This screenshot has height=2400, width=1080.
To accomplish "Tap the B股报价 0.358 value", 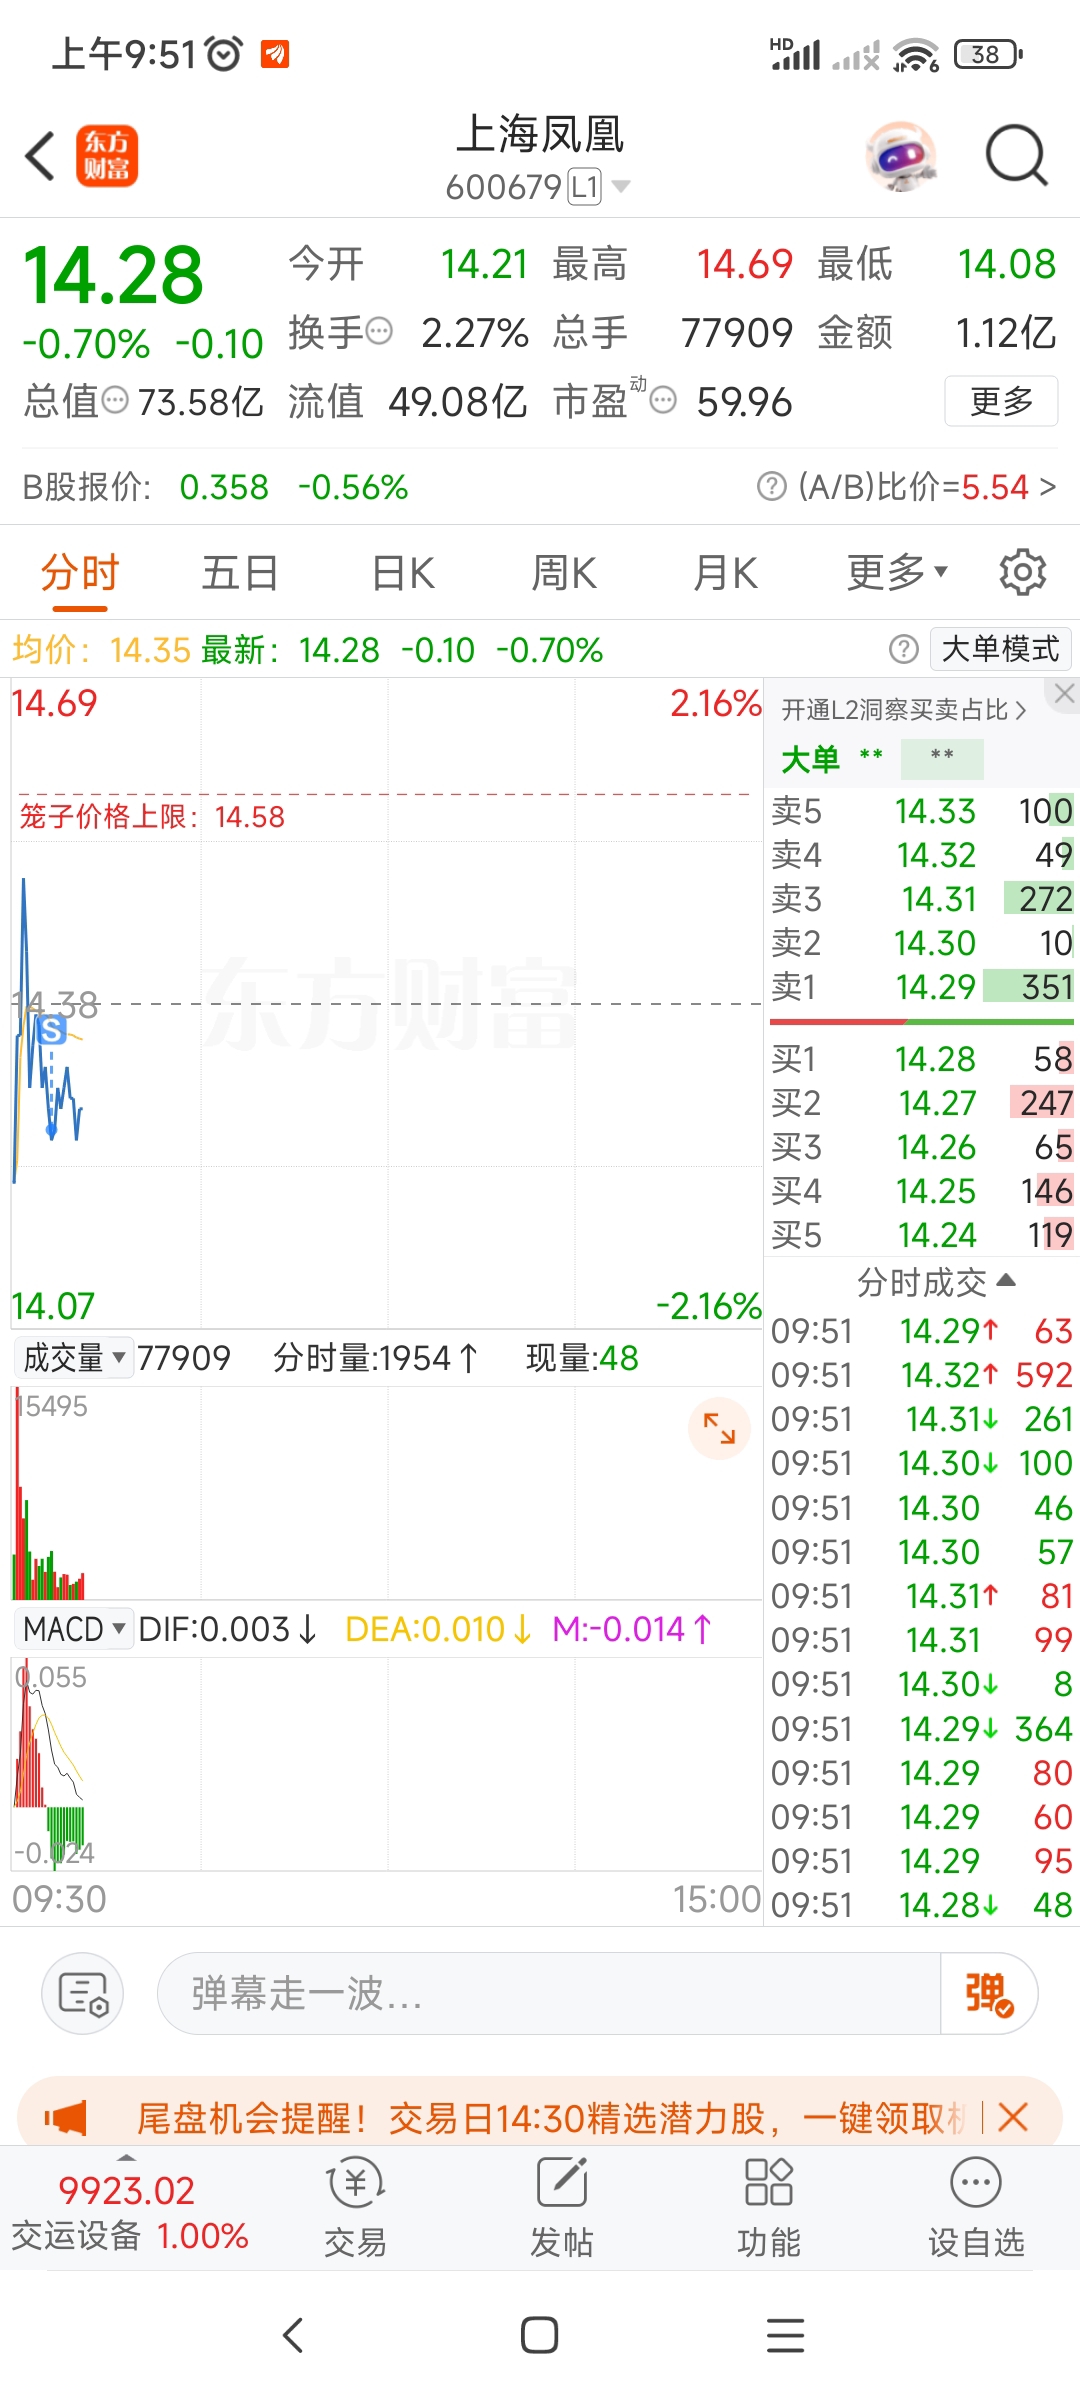I will [x=224, y=487].
